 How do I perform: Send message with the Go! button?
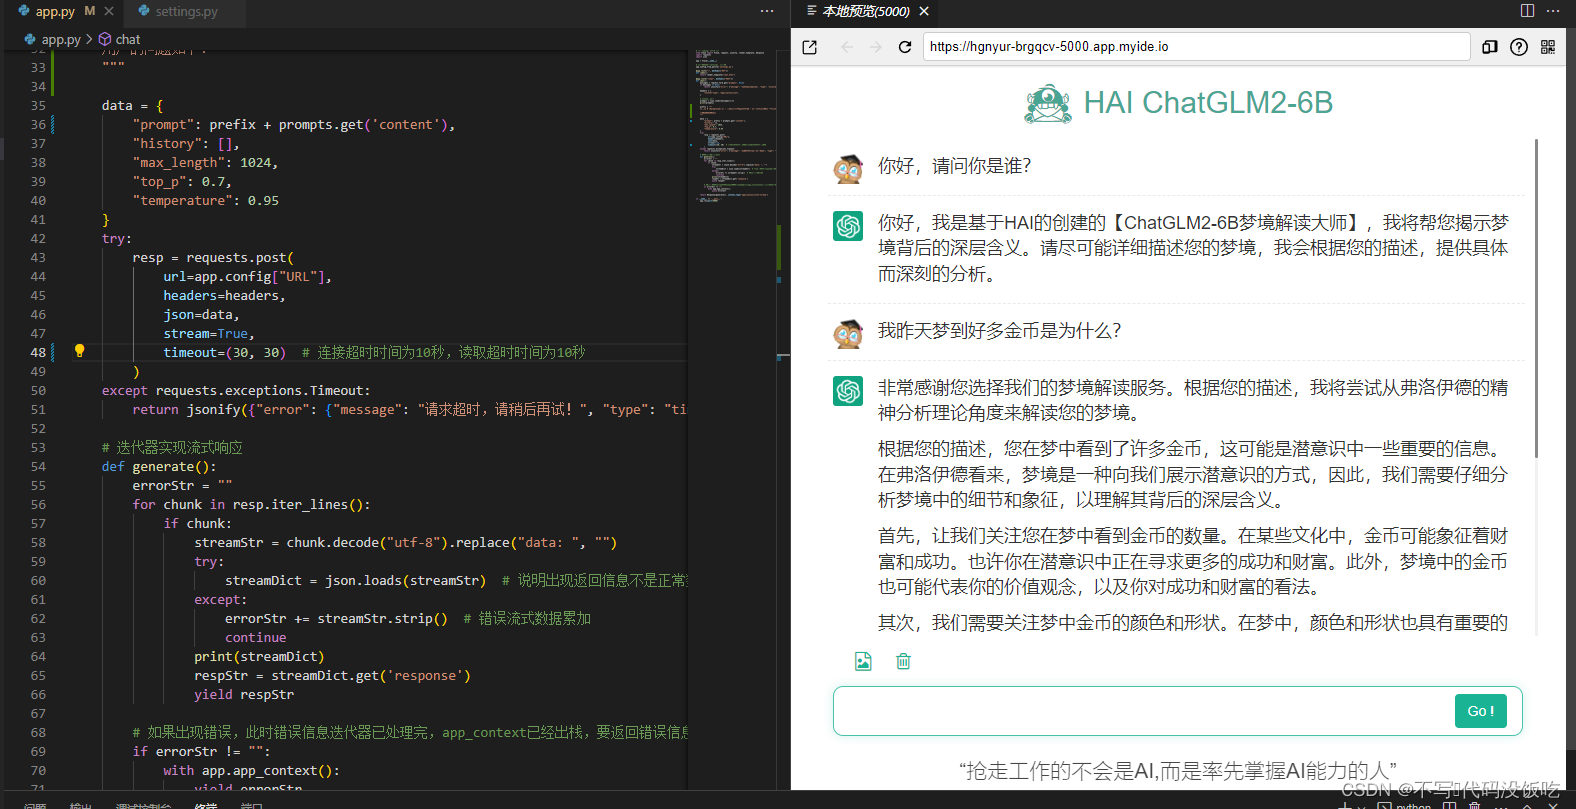[1480, 711]
